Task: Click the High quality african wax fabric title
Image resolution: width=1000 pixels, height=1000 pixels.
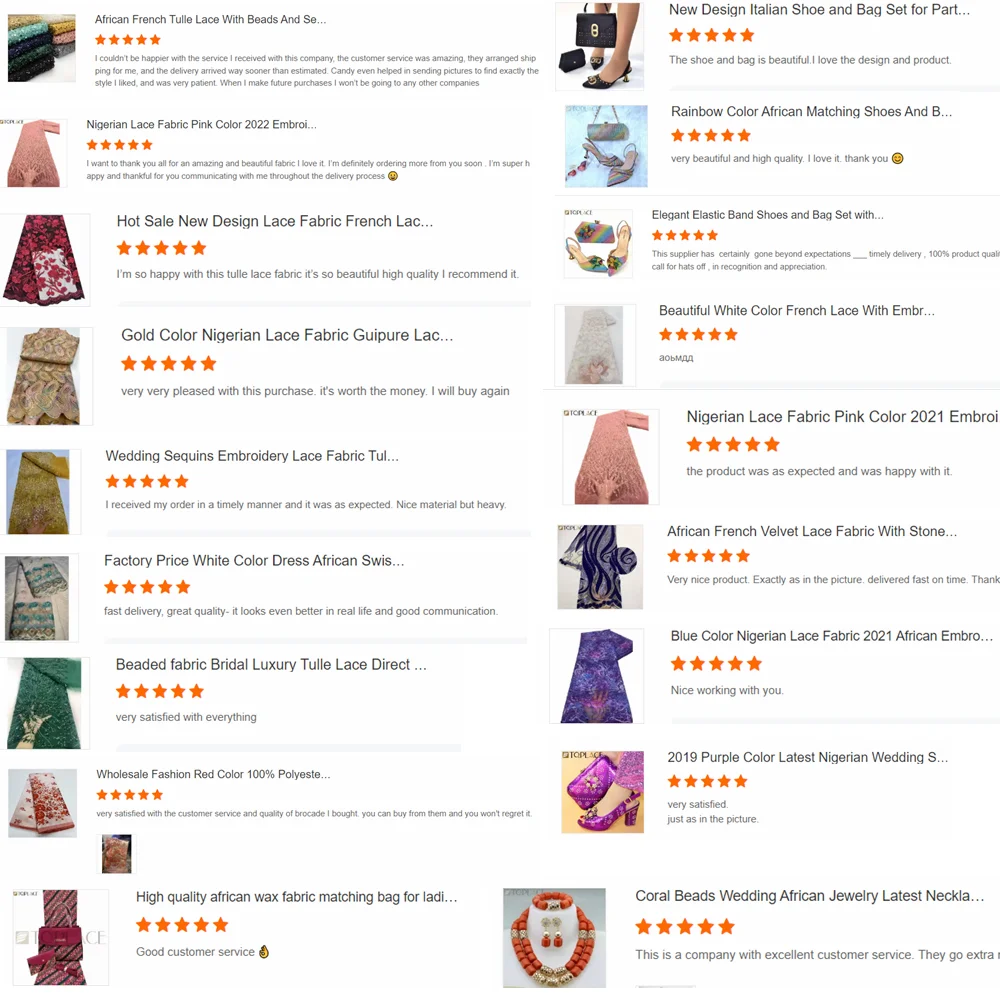Action: pos(297,897)
